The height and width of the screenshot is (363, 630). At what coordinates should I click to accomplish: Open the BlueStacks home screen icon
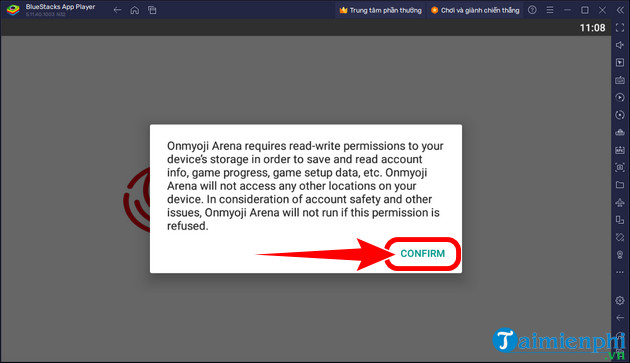pos(135,10)
